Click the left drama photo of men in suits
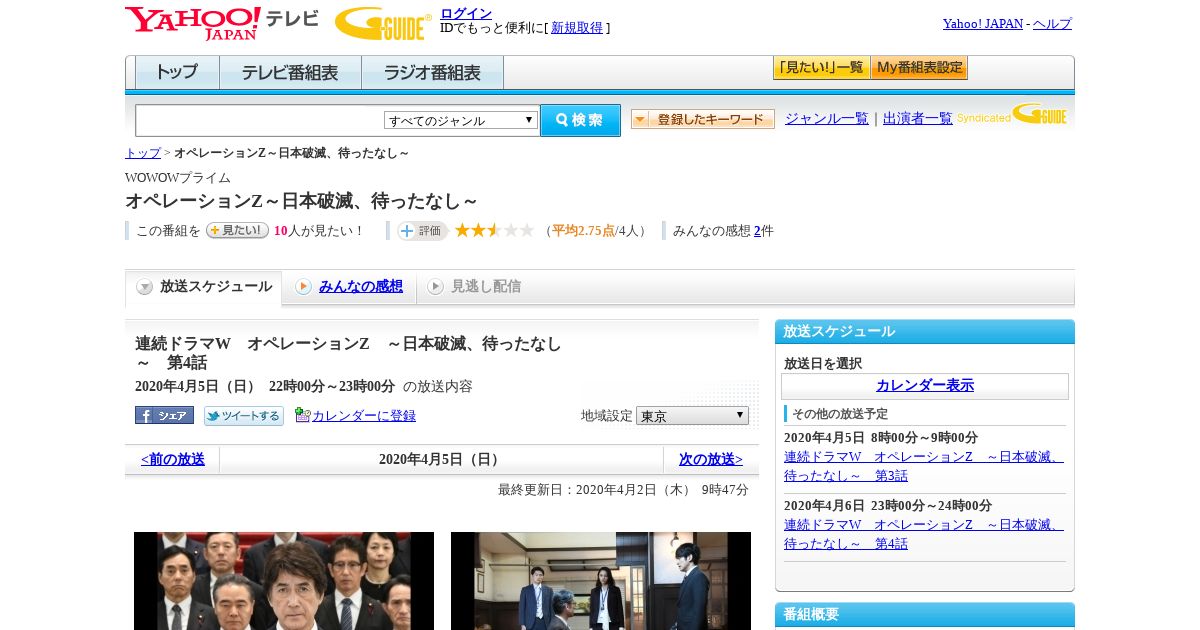The height and width of the screenshot is (630, 1200). 284,581
